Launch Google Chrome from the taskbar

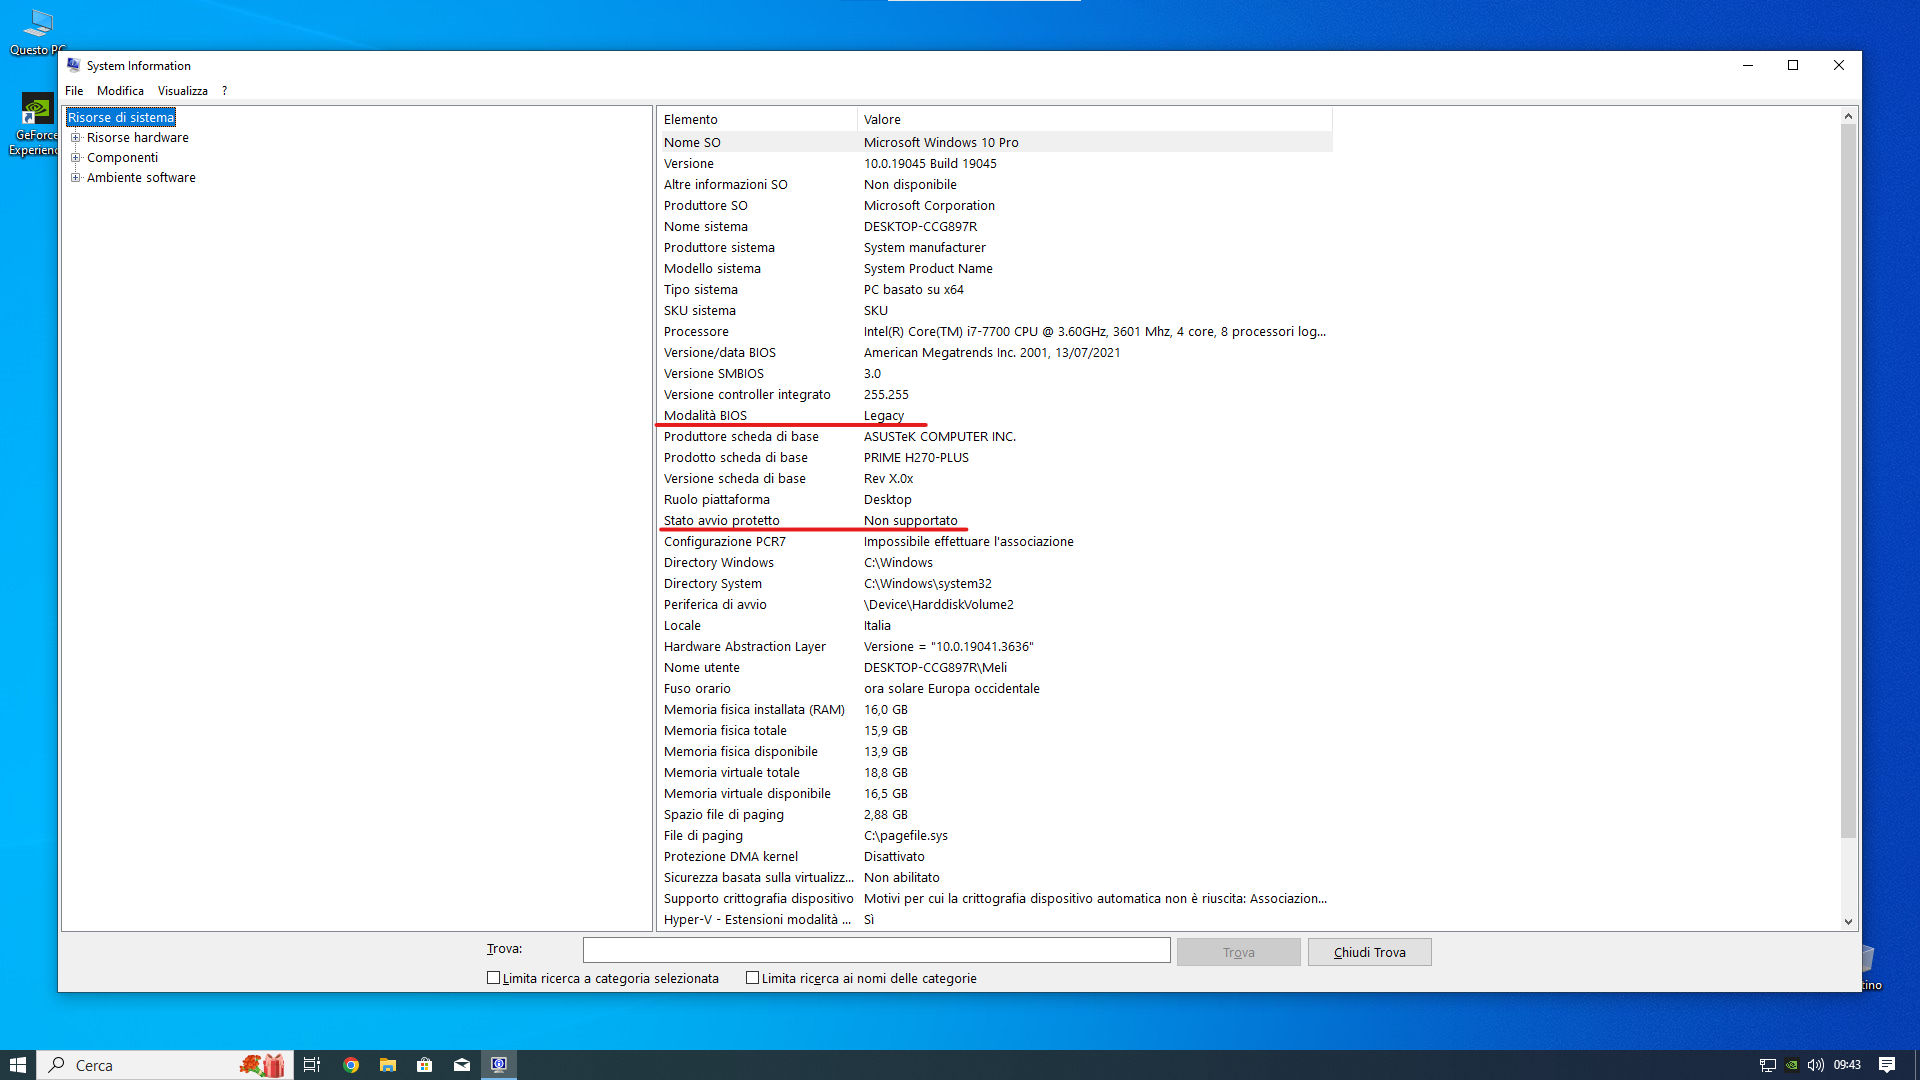coord(350,1064)
